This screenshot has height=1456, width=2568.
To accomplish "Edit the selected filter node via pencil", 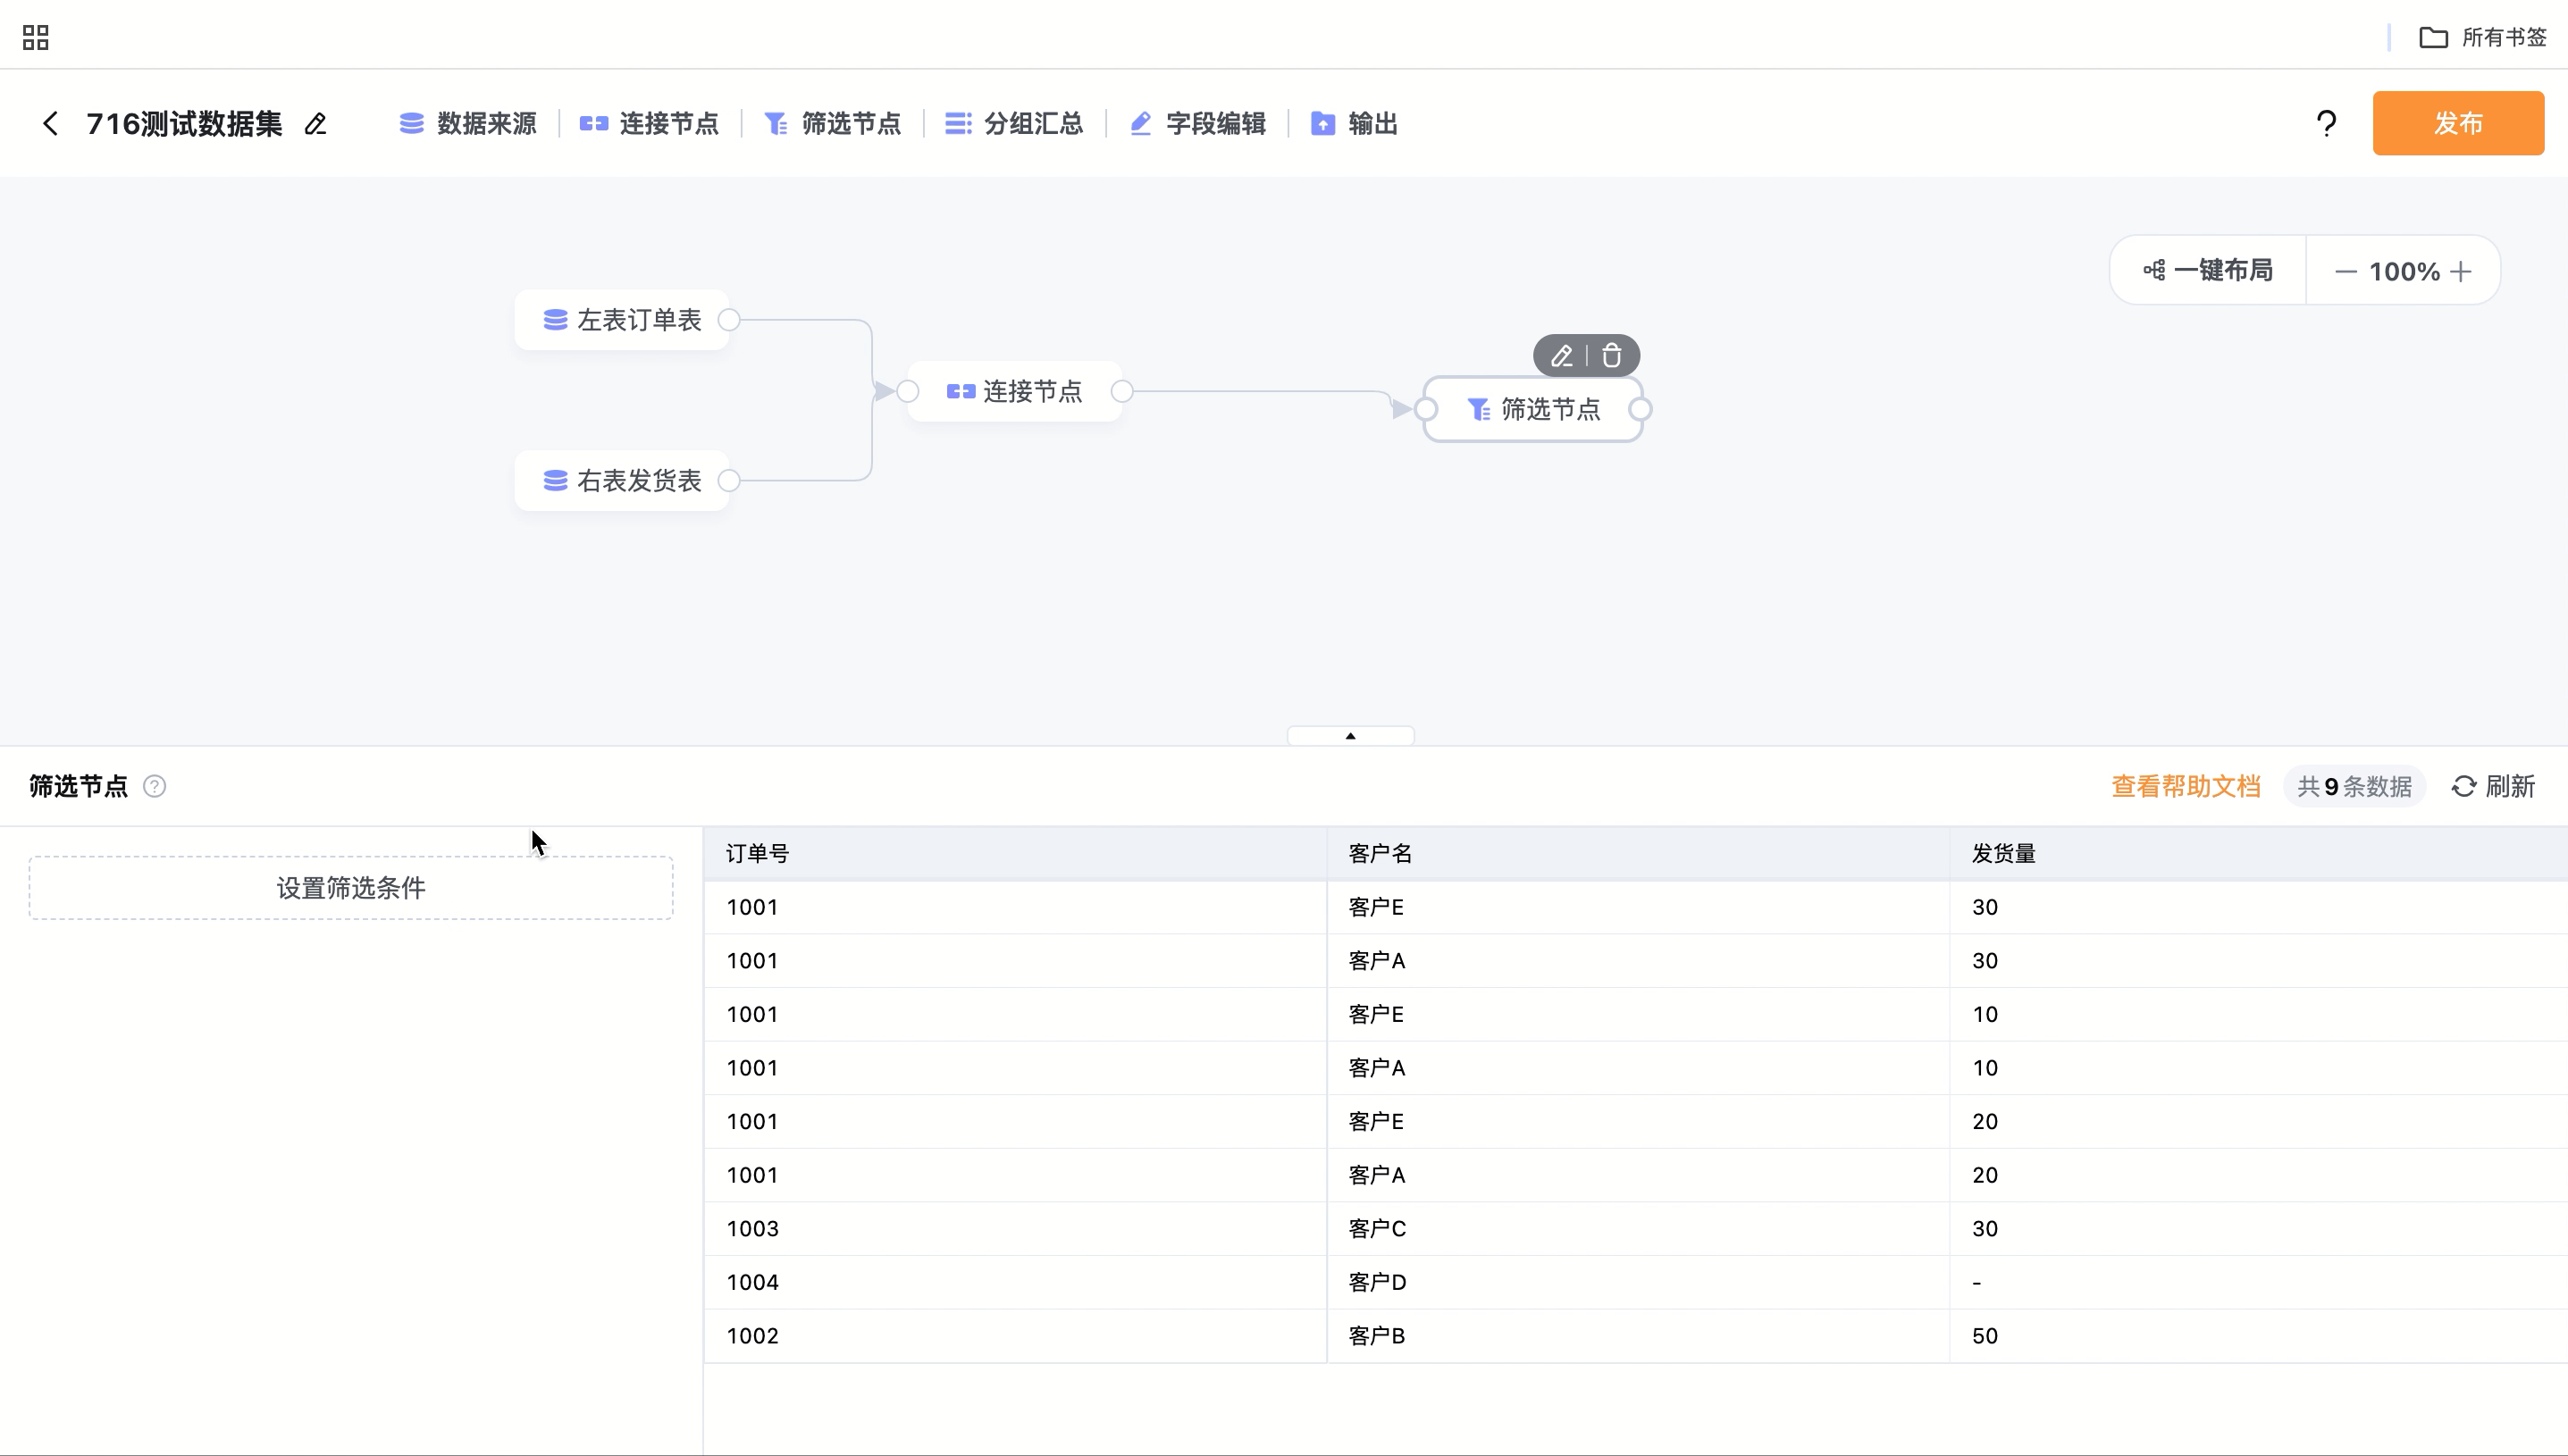I will (1562, 355).
